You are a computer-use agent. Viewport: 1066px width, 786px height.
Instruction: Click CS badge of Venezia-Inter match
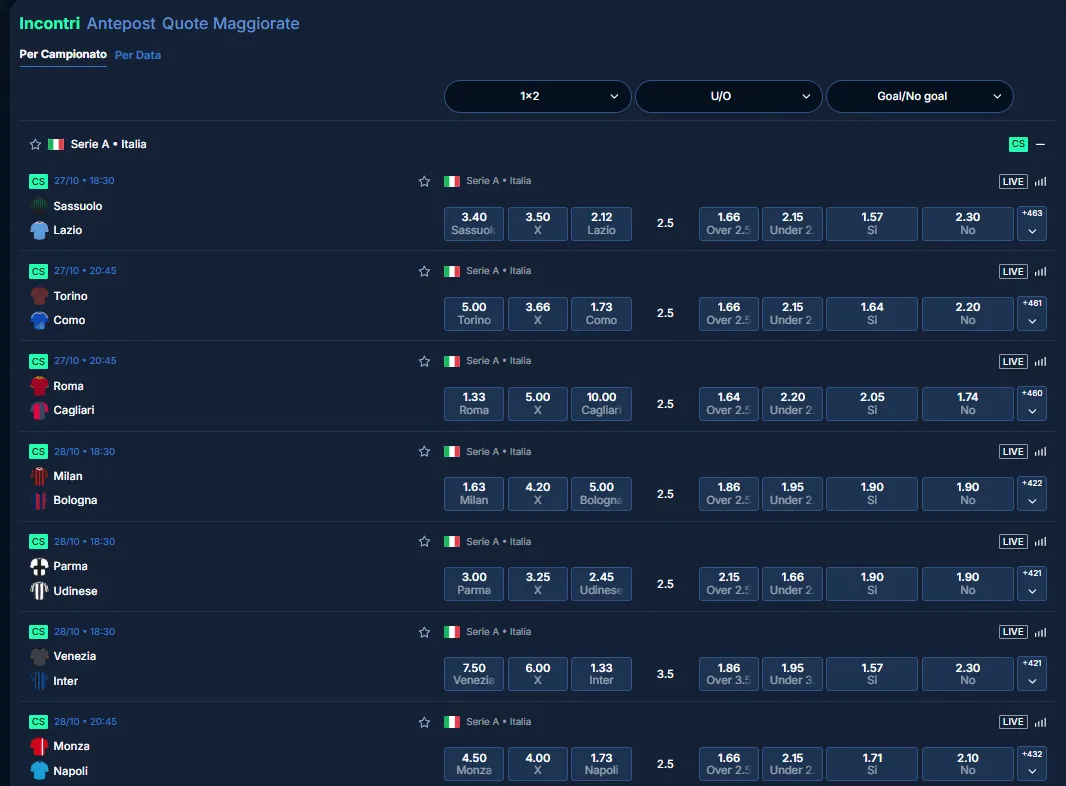(38, 632)
